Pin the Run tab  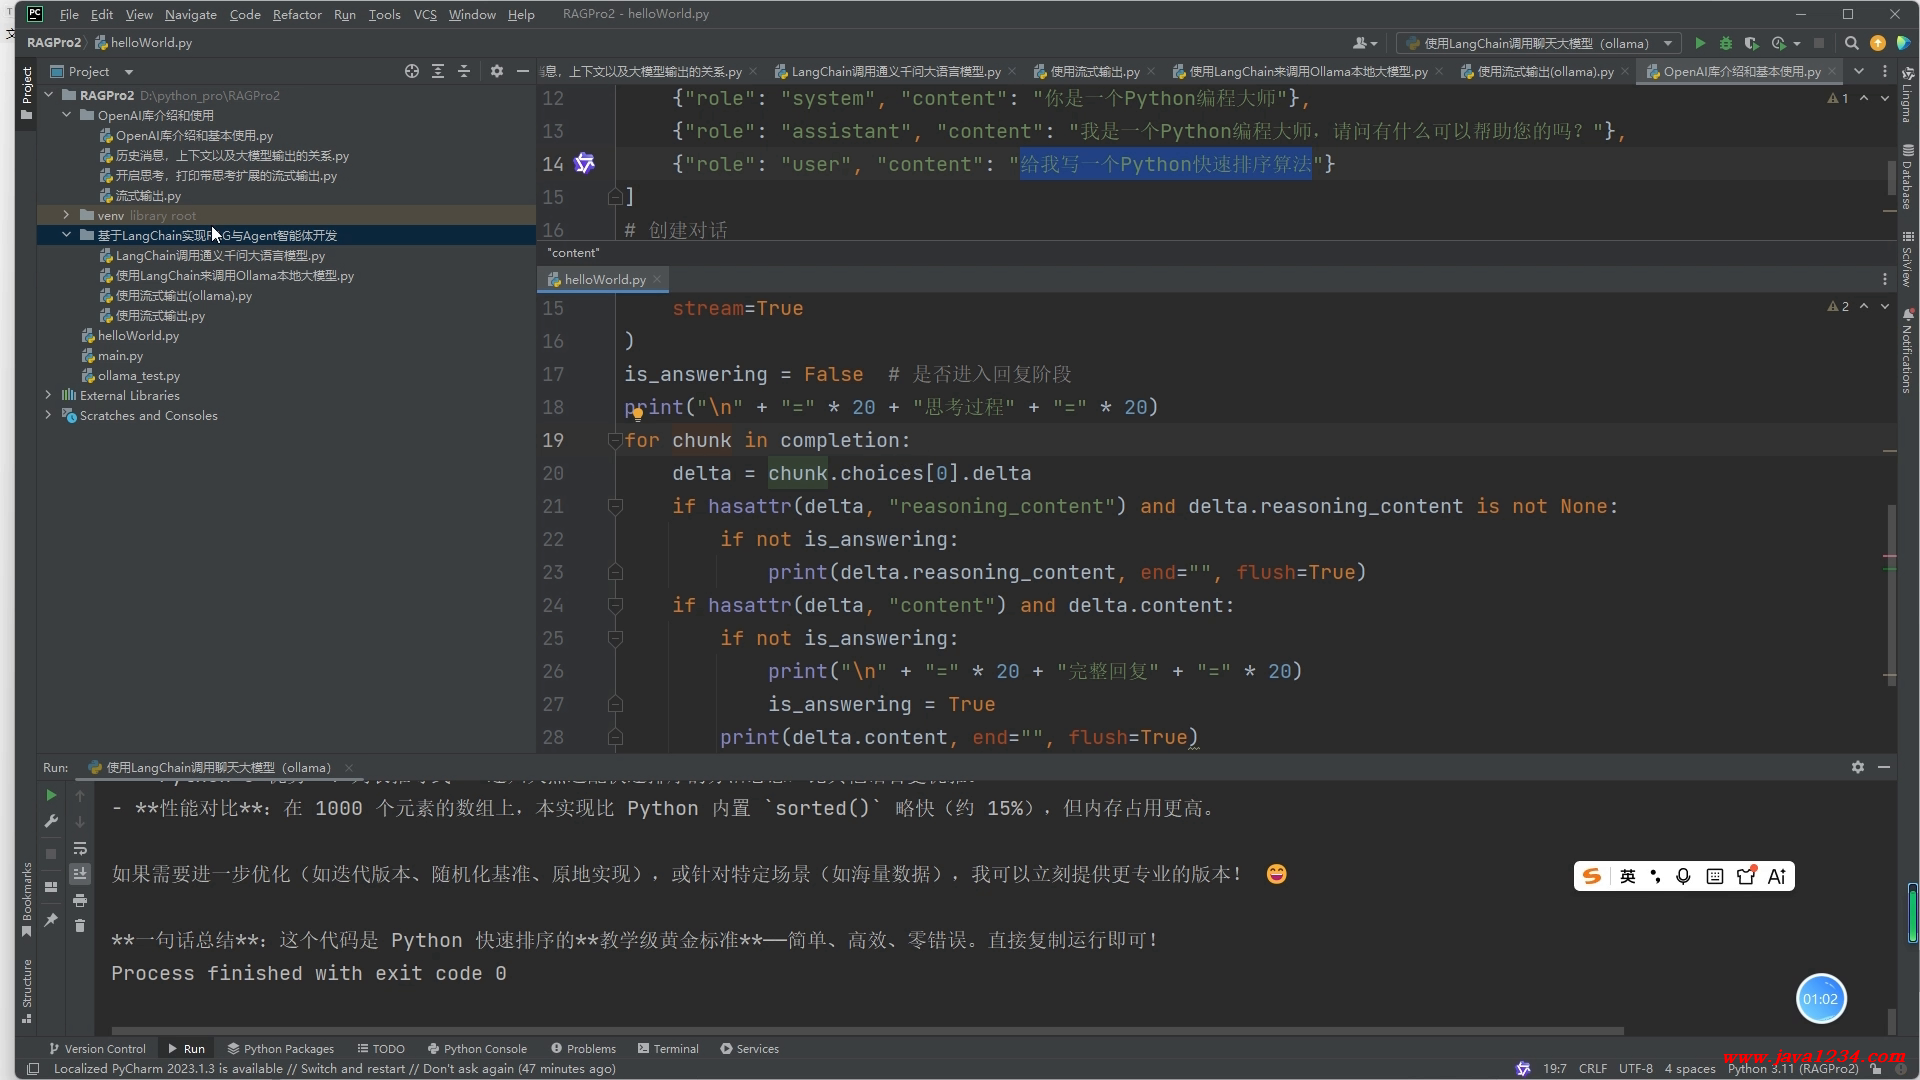pos(51,920)
